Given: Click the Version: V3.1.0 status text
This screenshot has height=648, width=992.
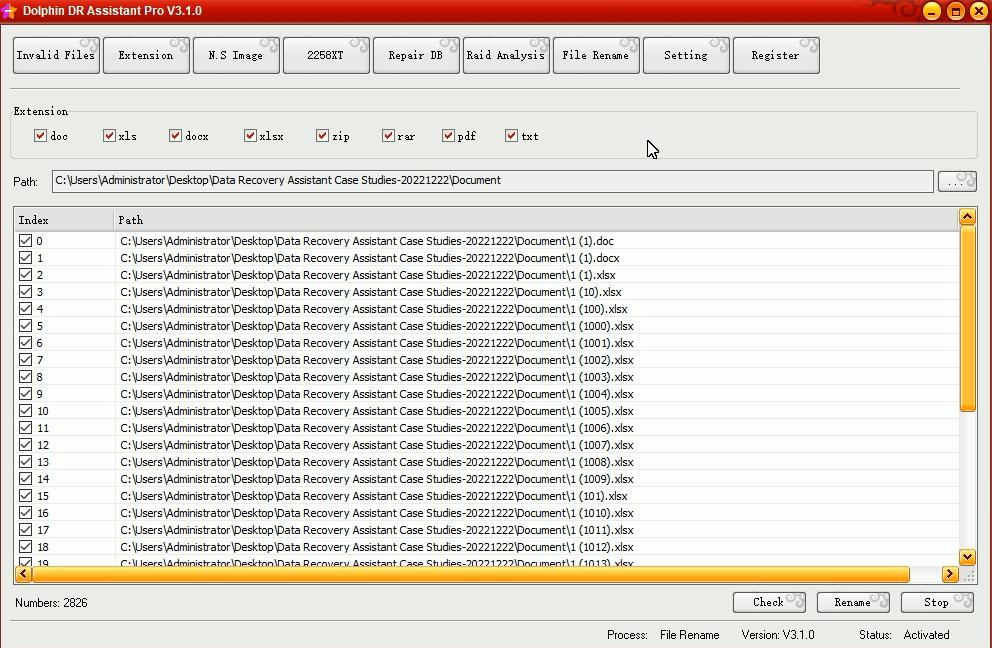Looking at the screenshot, I should [x=778, y=635].
